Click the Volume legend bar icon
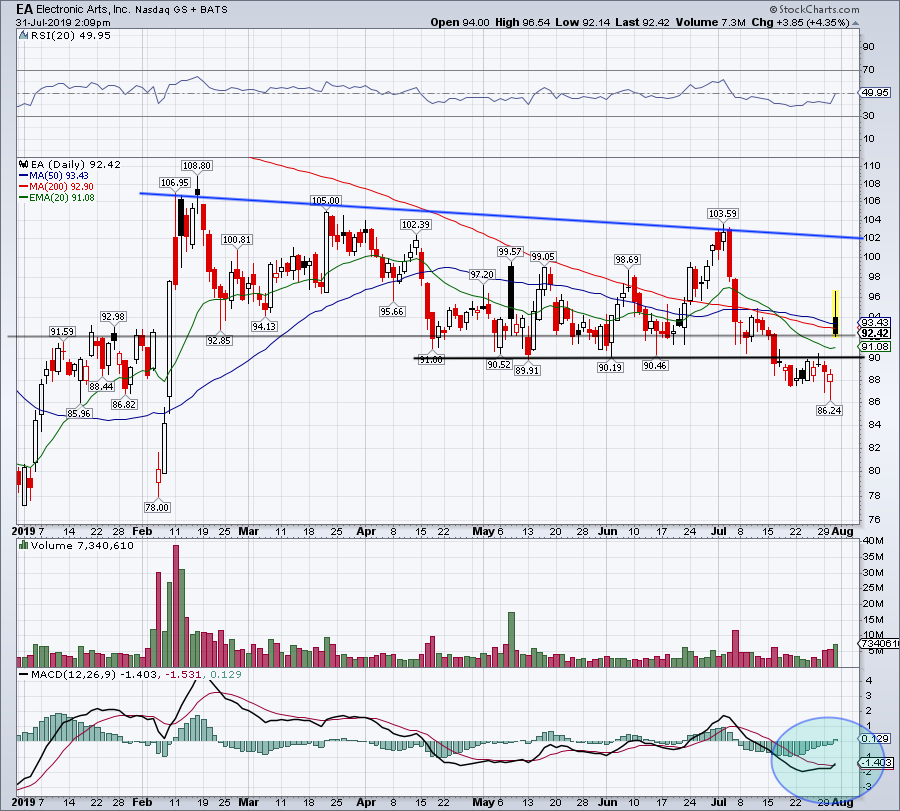 point(23,545)
